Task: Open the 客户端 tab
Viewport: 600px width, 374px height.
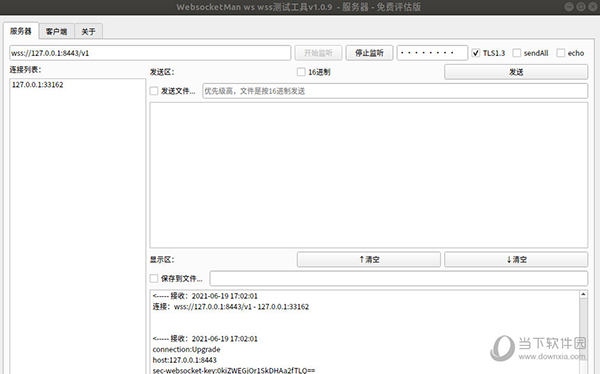Action: coord(56,31)
